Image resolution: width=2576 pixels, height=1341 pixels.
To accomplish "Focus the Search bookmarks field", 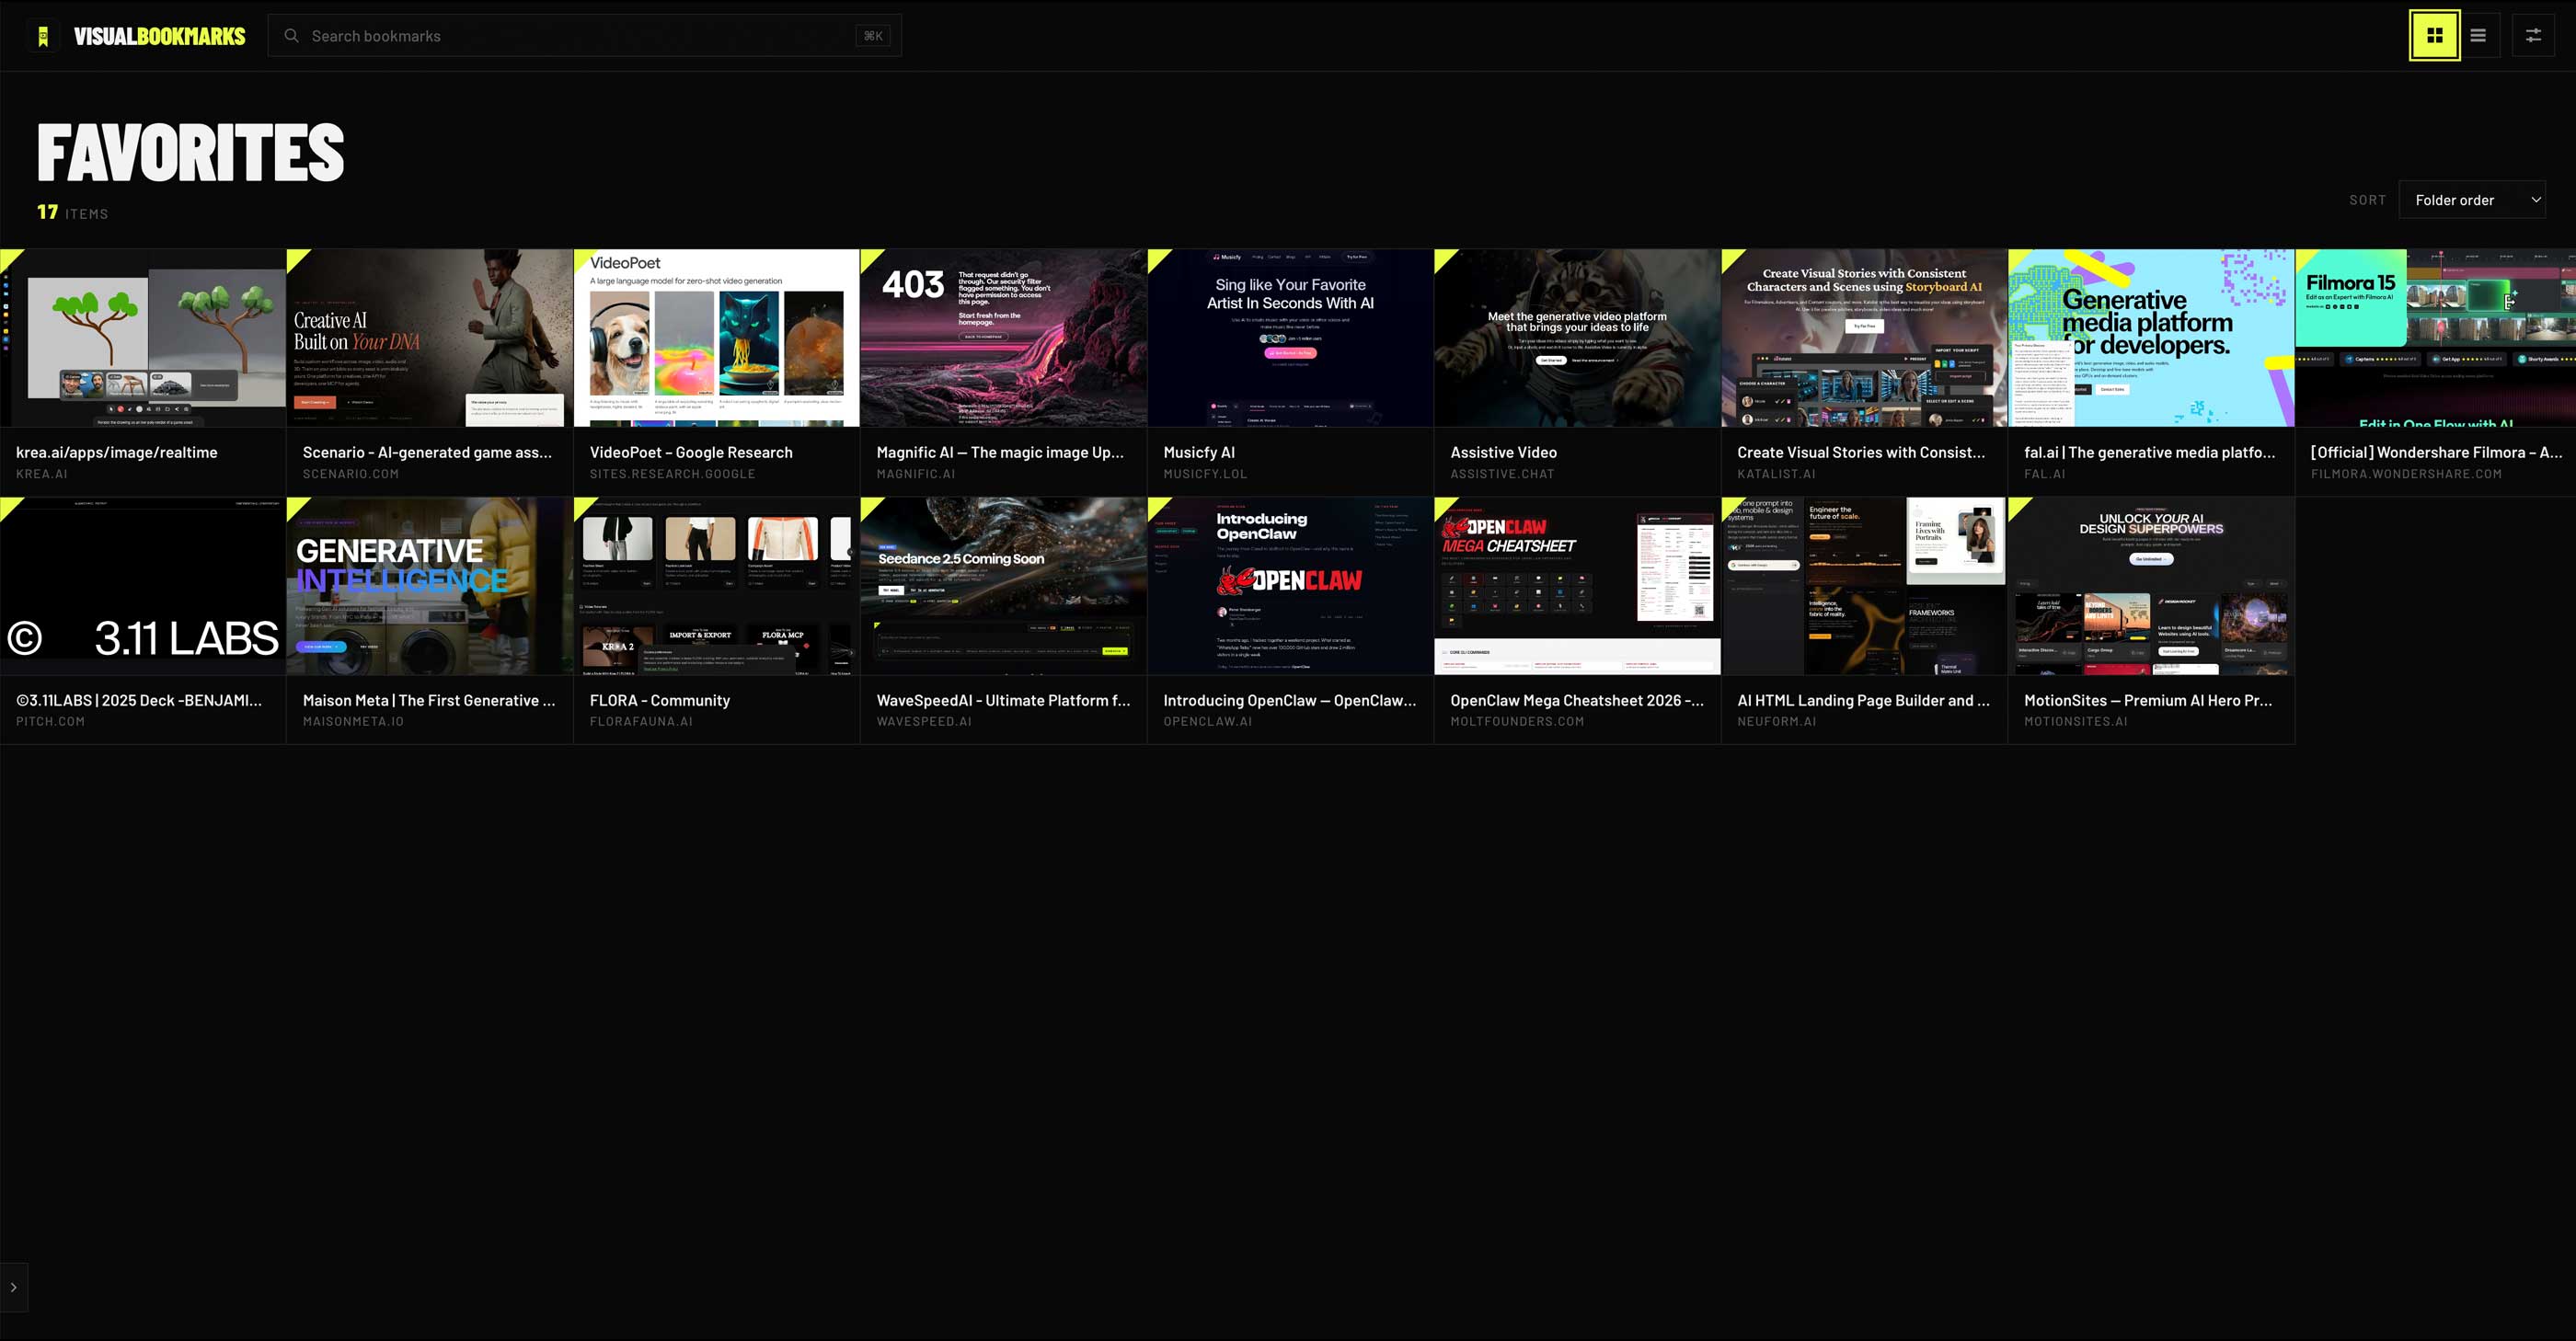I will [584, 36].
